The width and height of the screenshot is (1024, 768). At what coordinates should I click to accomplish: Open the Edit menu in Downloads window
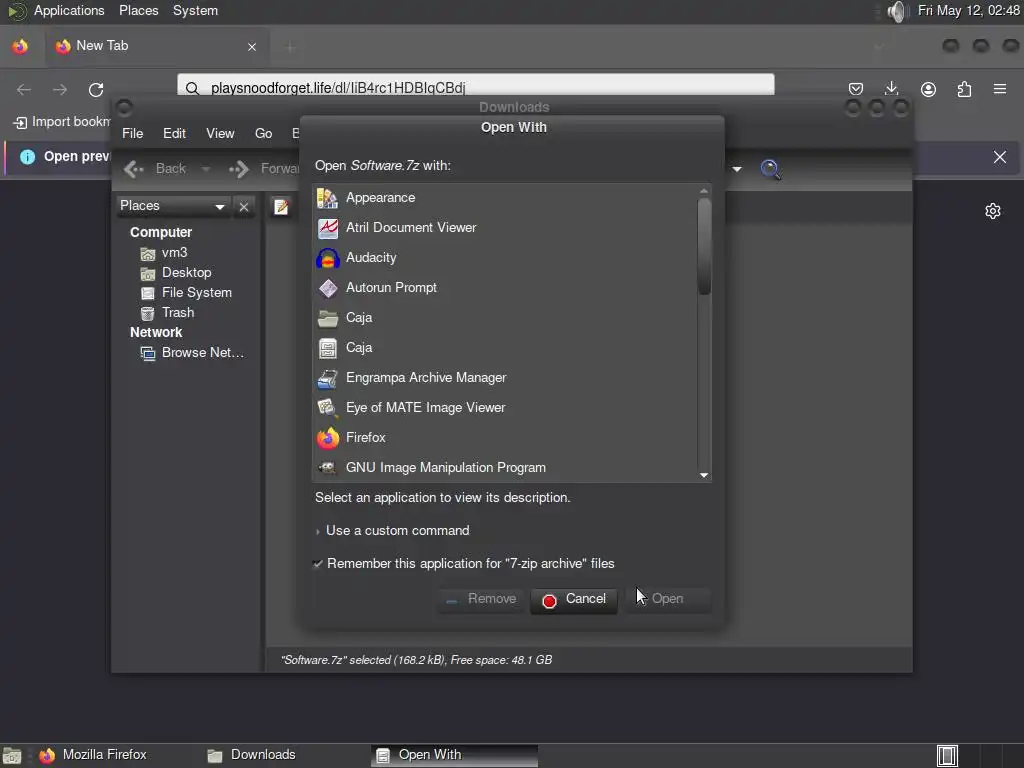coord(174,133)
